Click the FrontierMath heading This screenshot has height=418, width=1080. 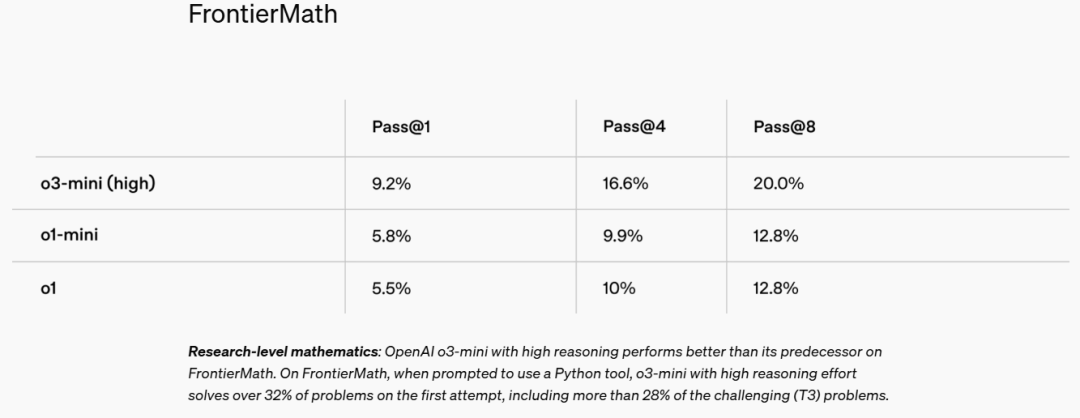pyautogui.click(x=263, y=15)
